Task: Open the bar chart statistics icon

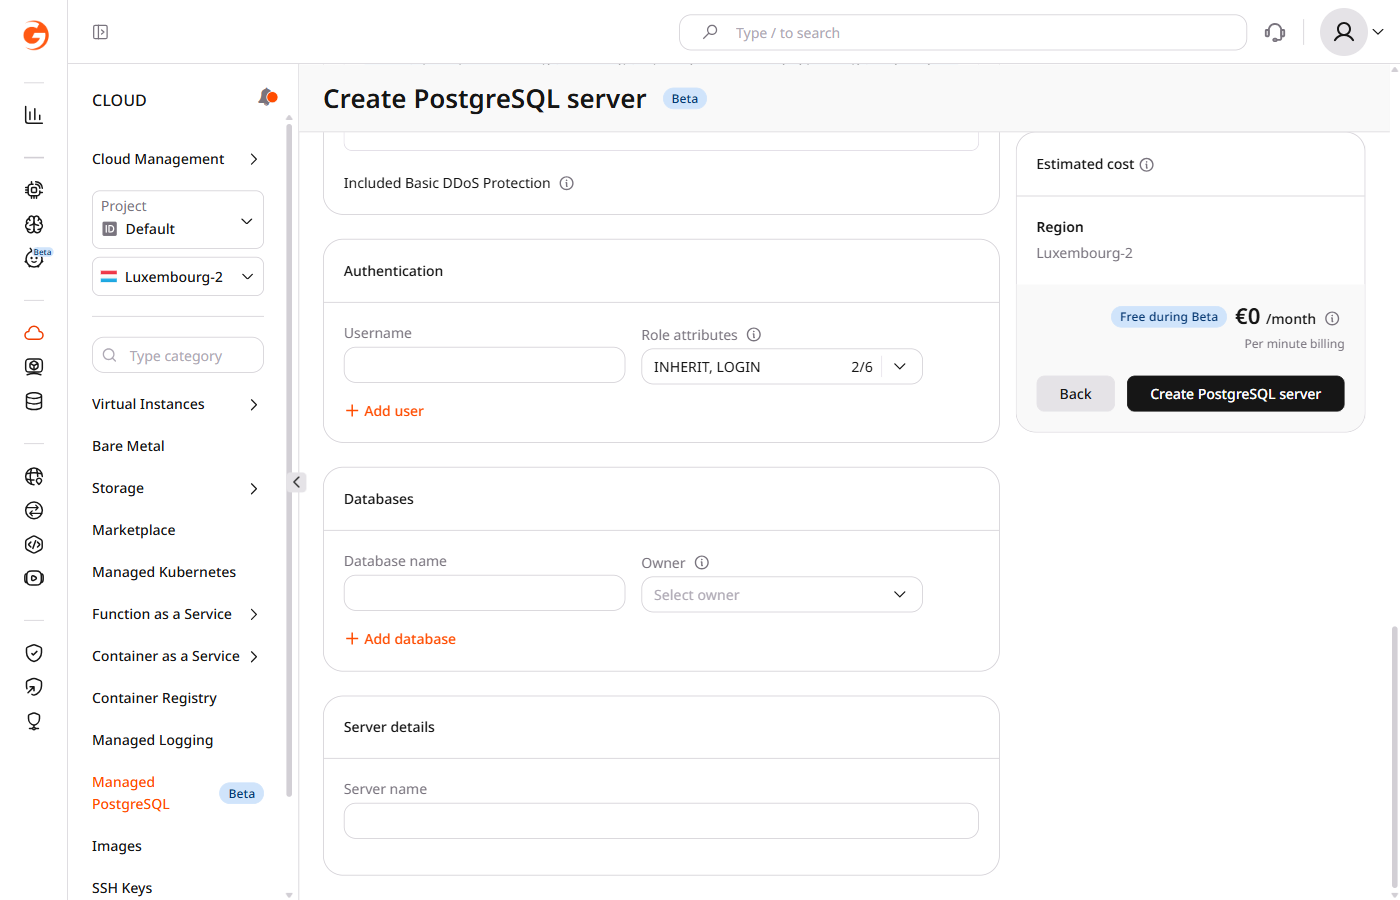Action: [34, 115]
